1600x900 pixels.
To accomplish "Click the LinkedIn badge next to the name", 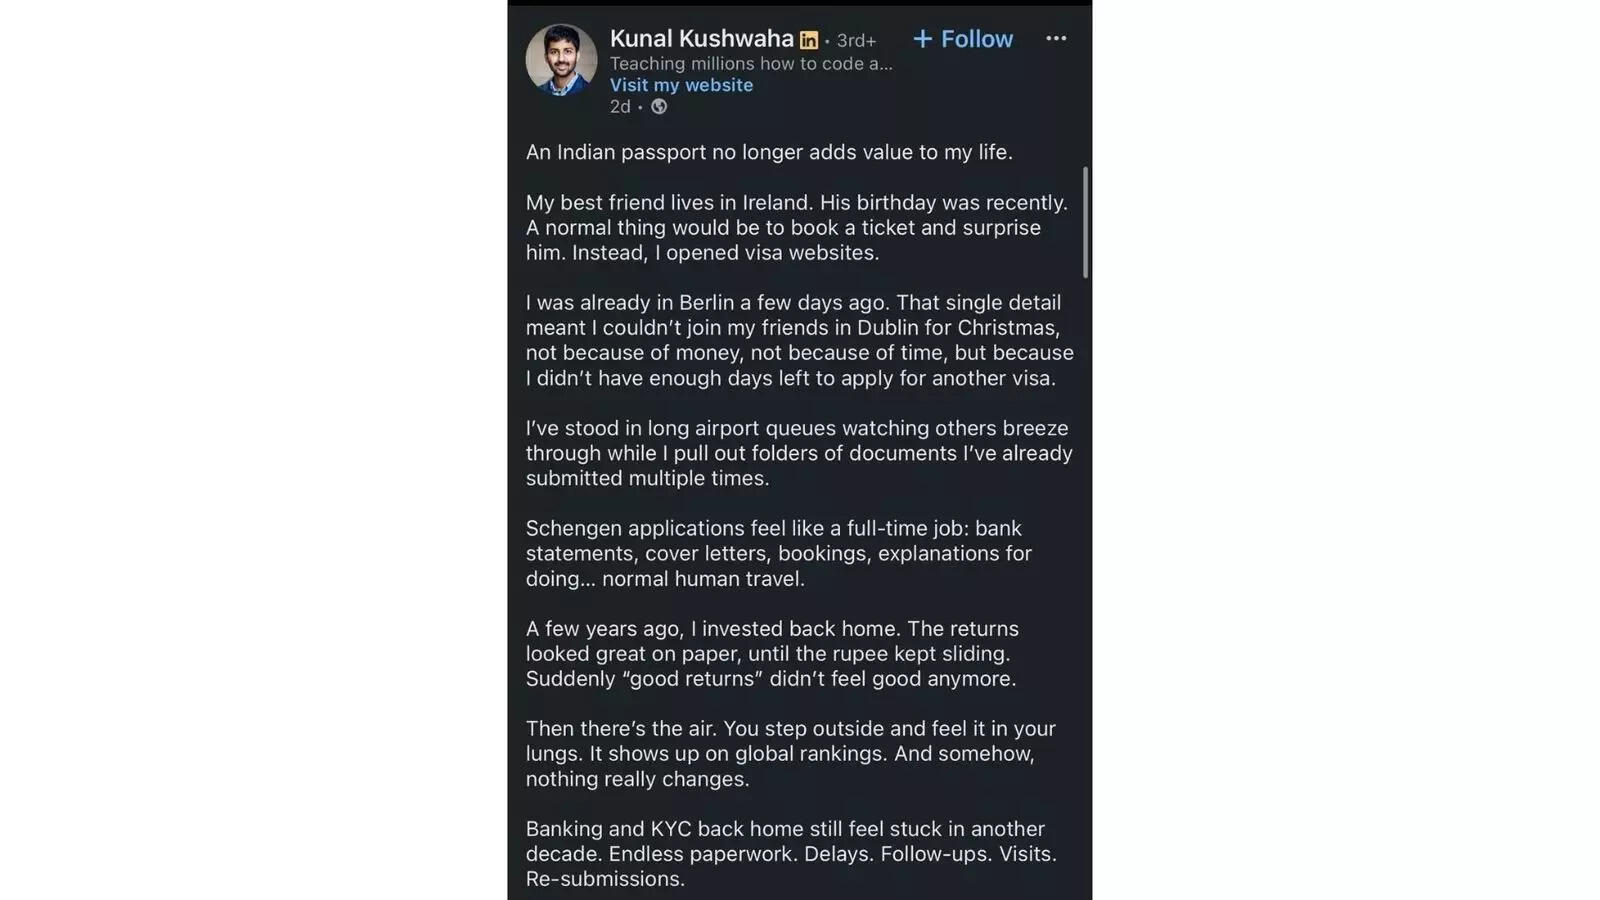I will (809, 40).
